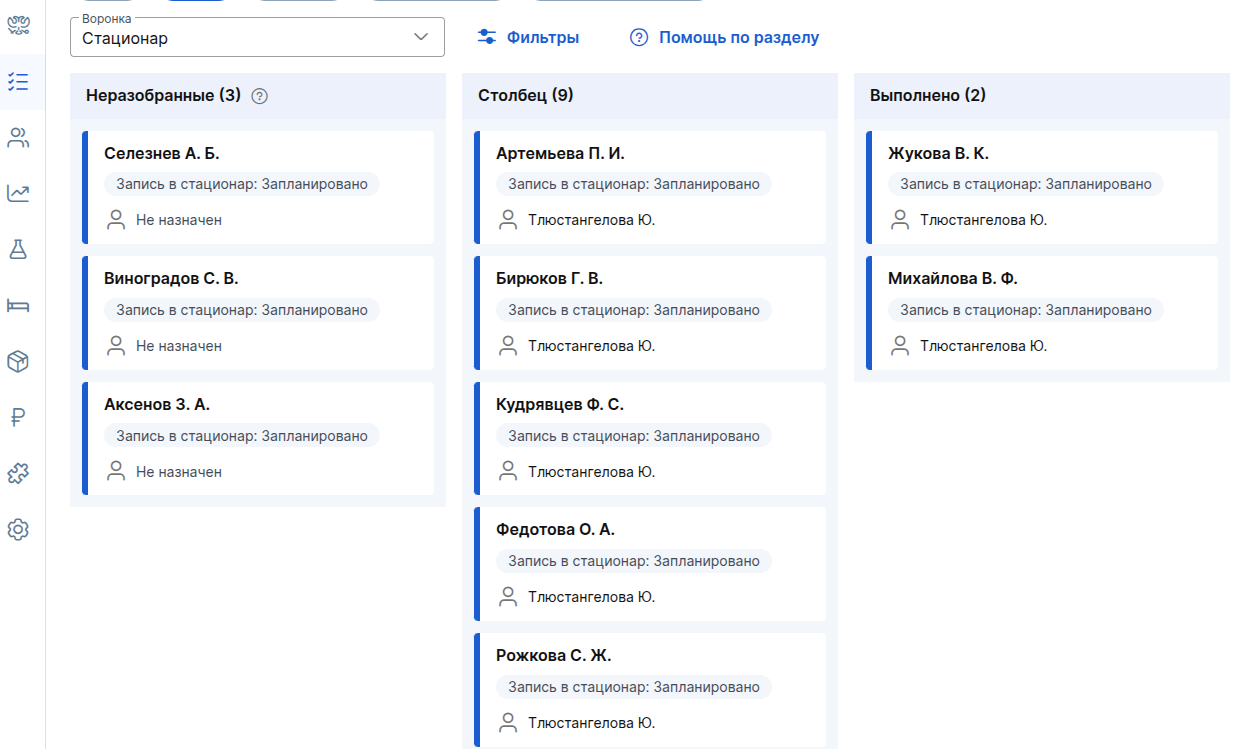Open the tasks list sidebar icon
1249x749 pixels.
18,82
